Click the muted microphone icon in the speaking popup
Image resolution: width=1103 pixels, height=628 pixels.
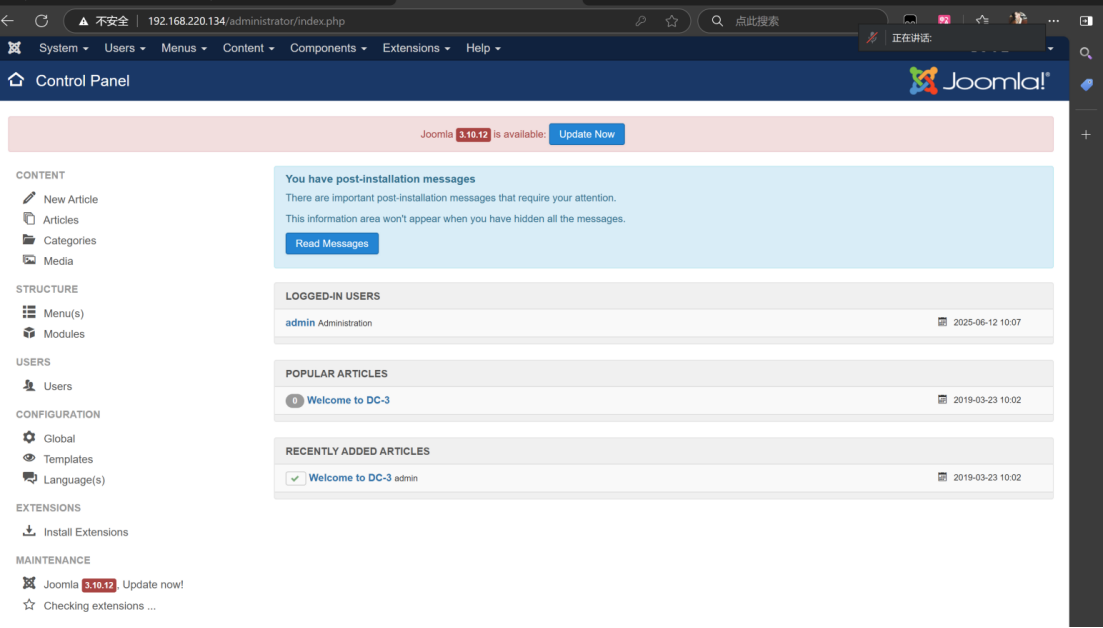pos(872,37)
